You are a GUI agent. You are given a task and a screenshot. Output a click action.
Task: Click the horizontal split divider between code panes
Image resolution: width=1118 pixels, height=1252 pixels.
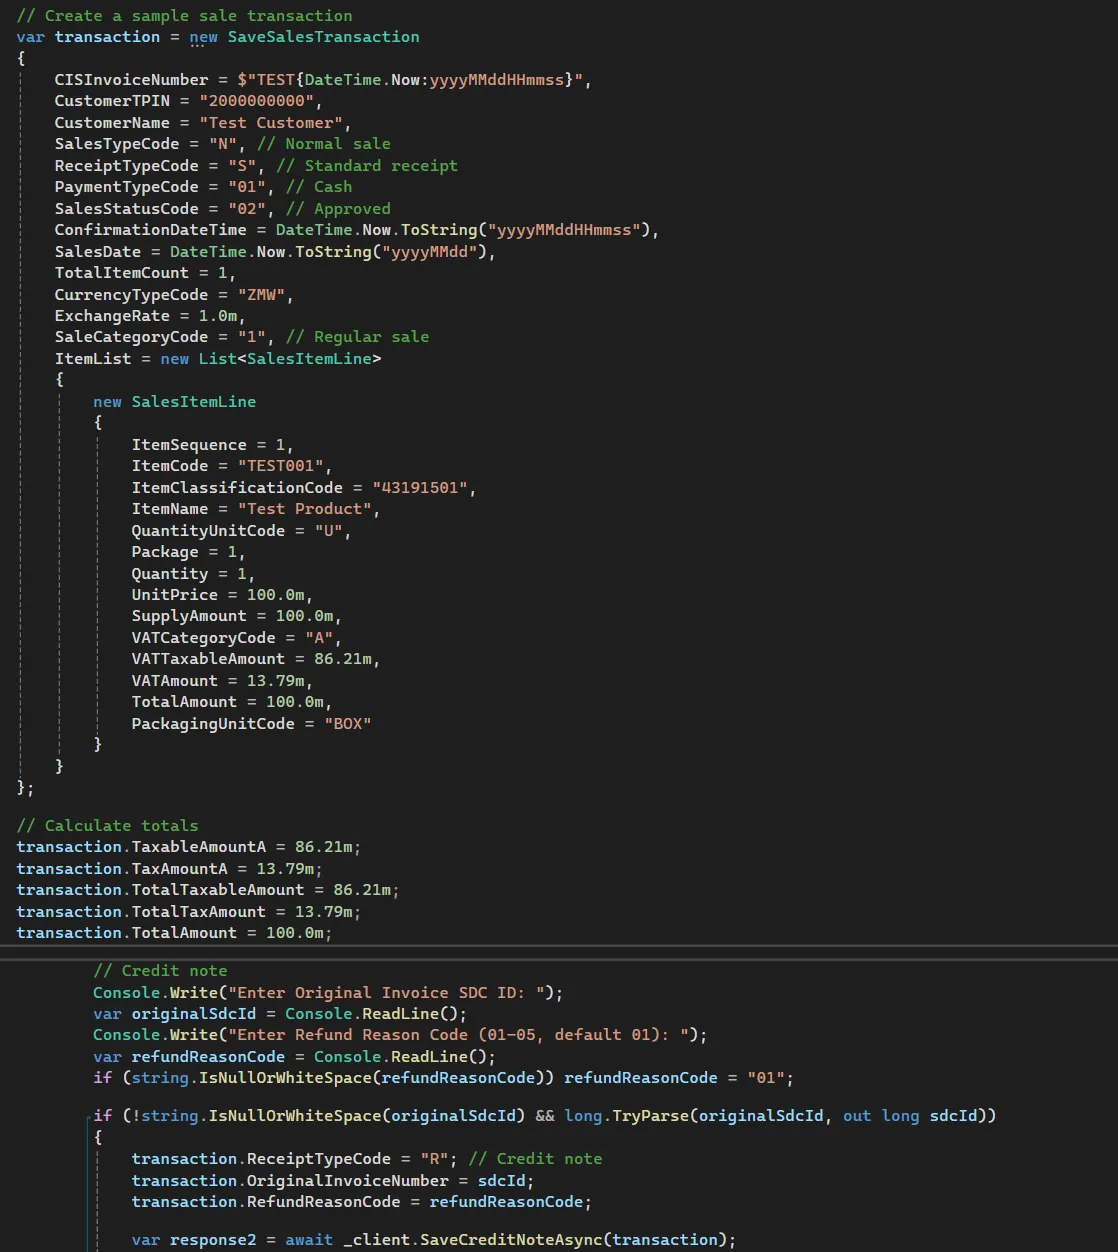coord(559,952)
